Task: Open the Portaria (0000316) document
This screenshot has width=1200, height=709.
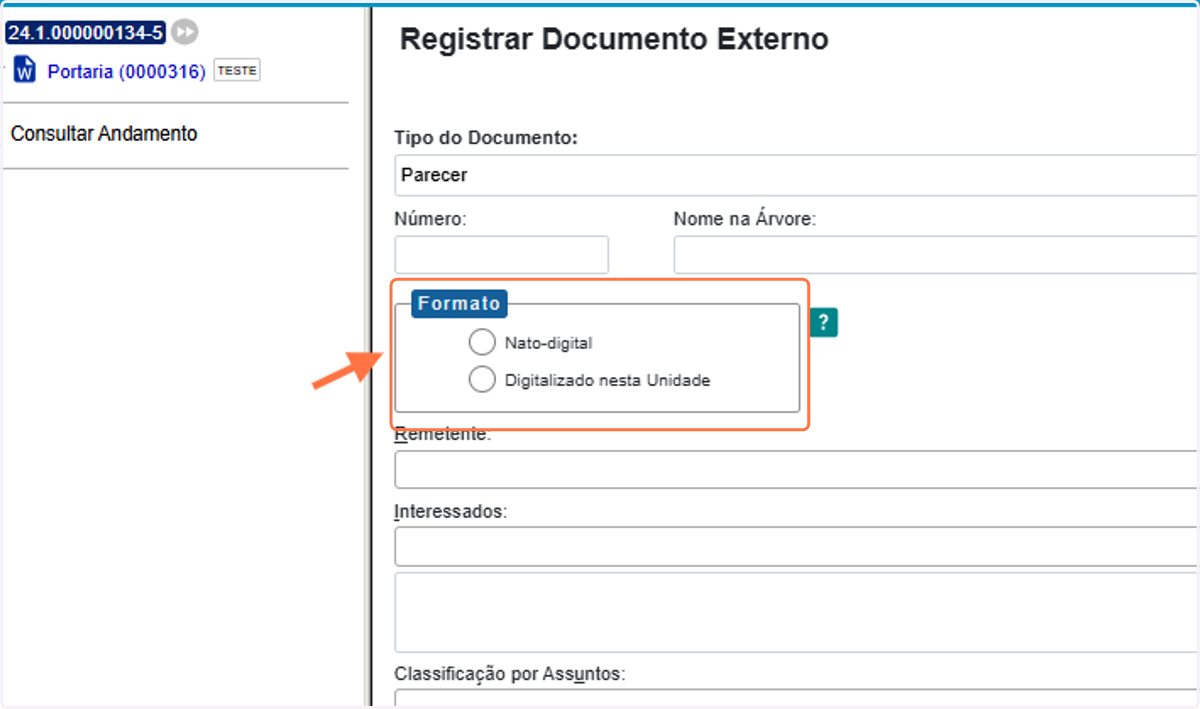Action: (126, 72)
